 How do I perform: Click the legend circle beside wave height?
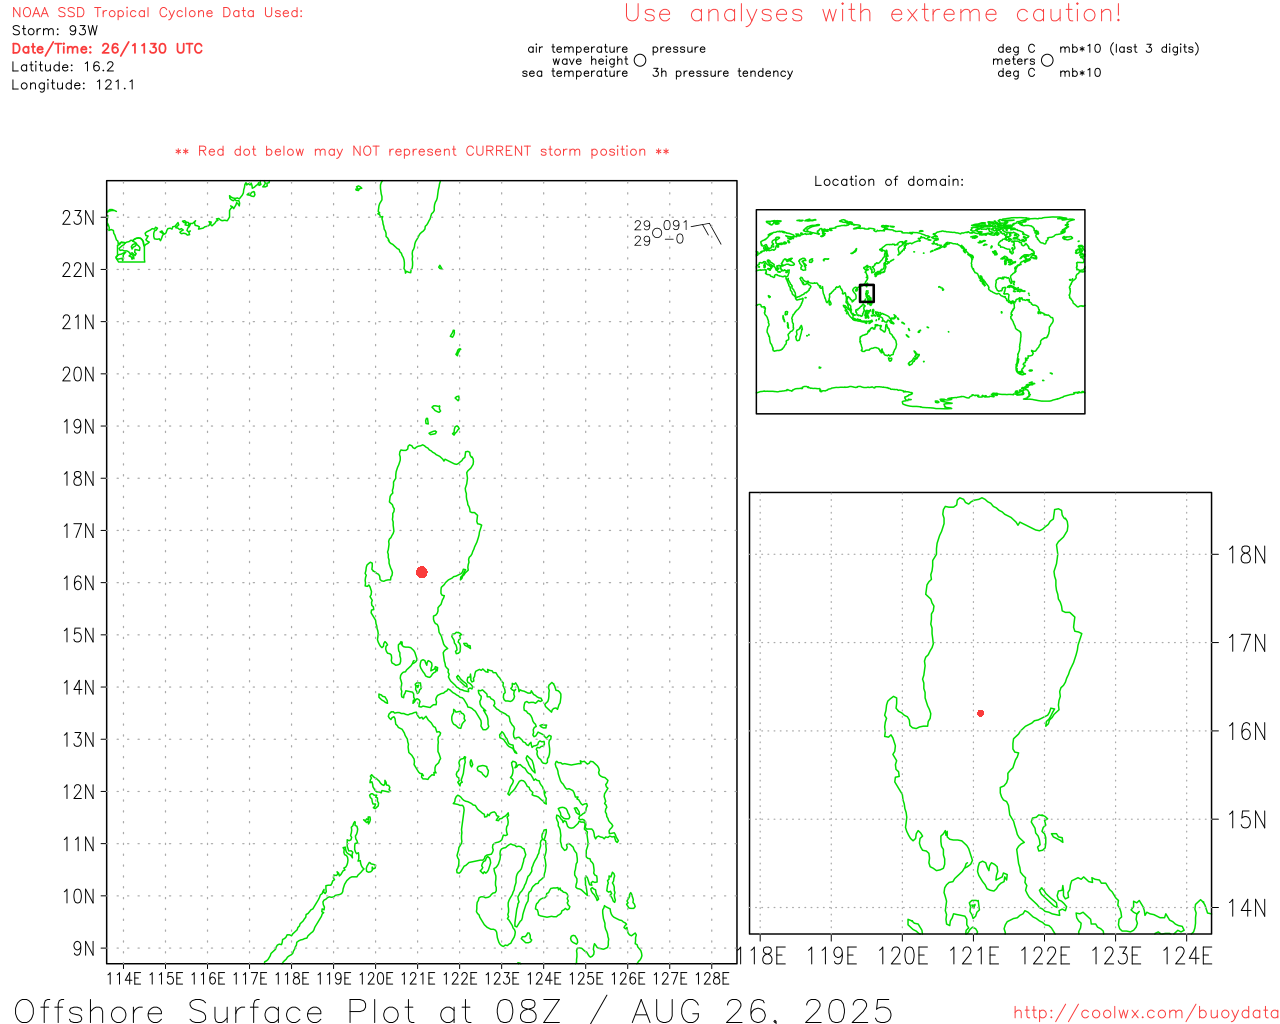pyautogui.click(x=640, y=60)
